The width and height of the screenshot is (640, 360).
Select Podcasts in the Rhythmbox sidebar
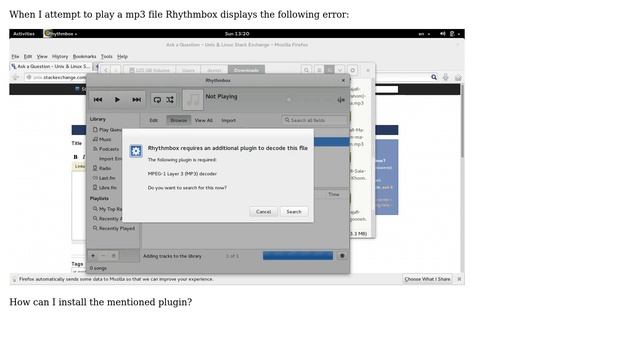point(106,149)
